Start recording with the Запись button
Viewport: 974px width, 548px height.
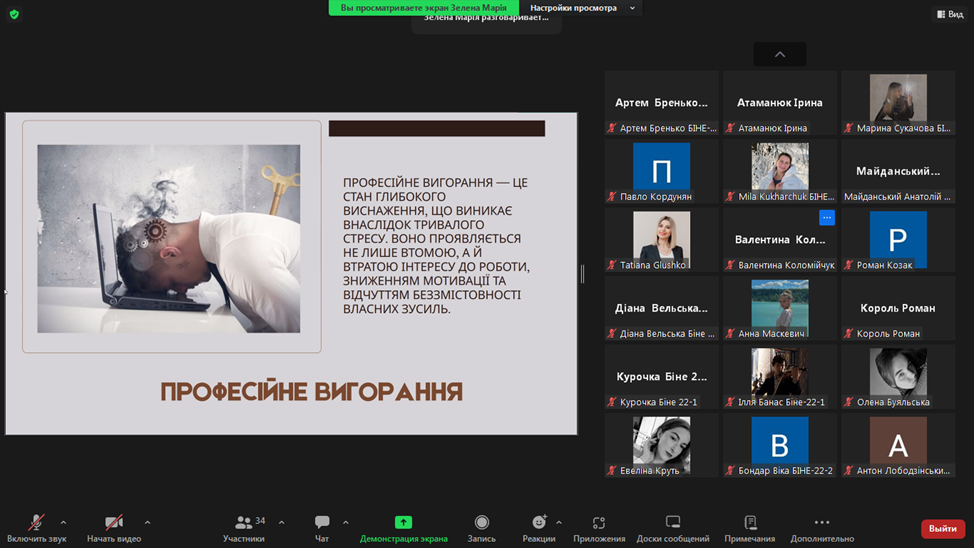click(481, 527)
